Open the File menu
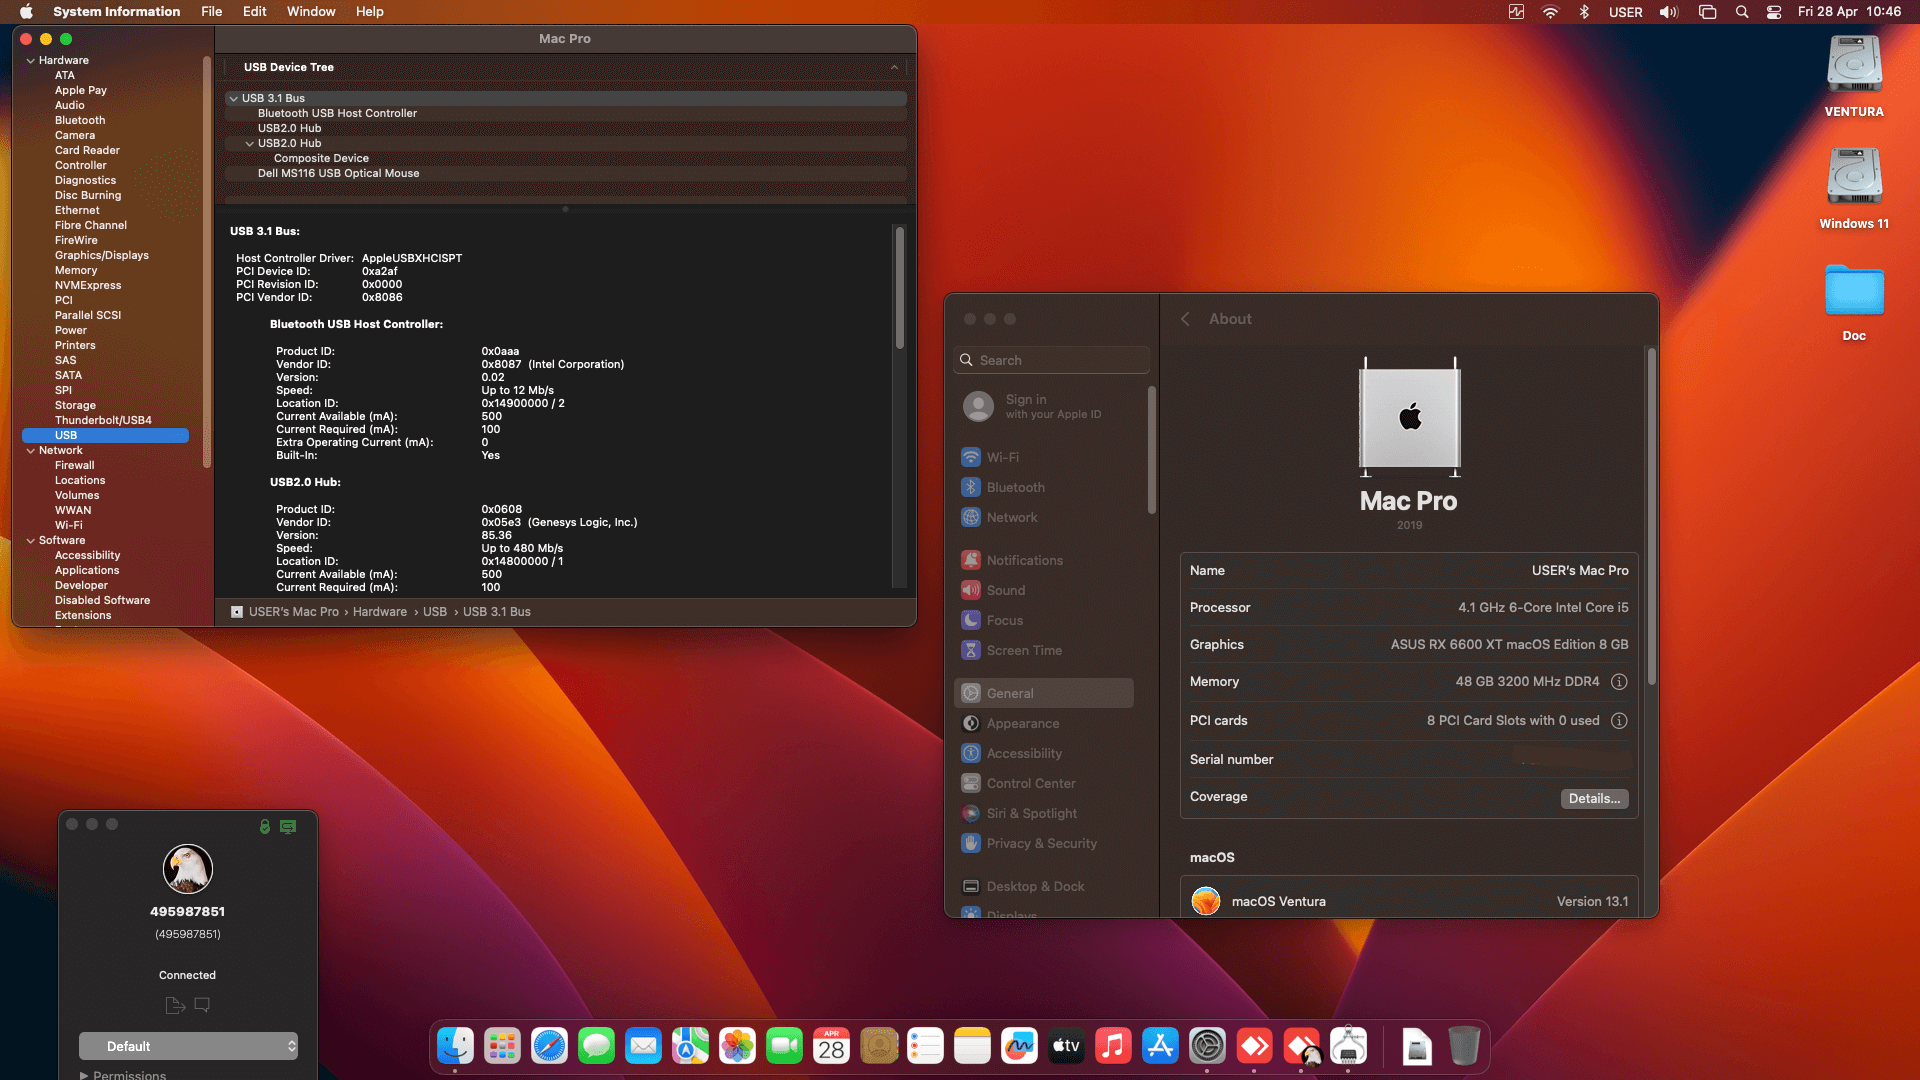 point(211,12)
